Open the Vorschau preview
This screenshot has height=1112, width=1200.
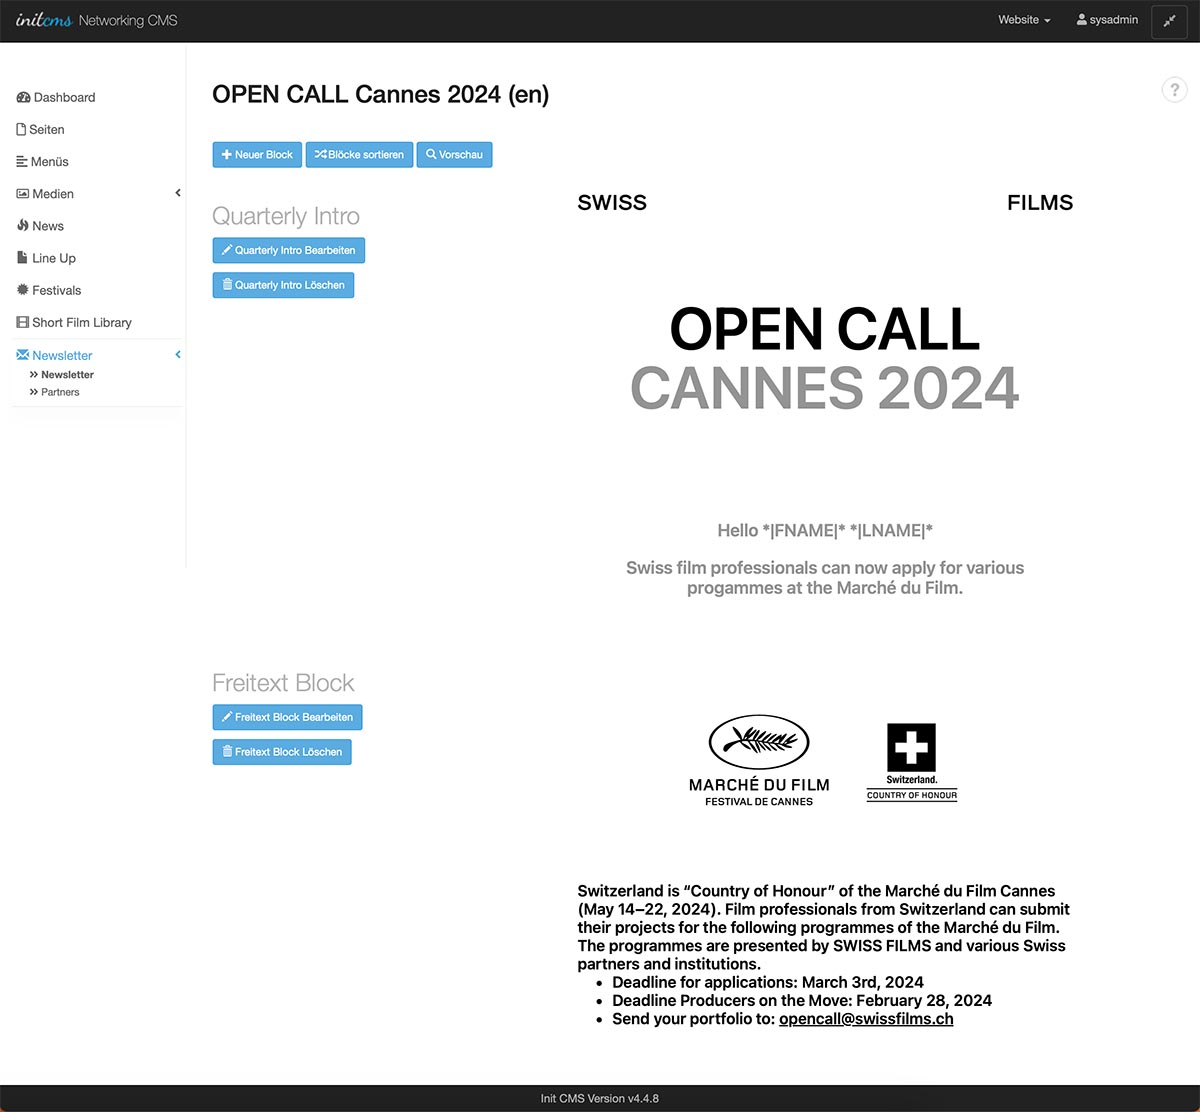pos(454,155)
